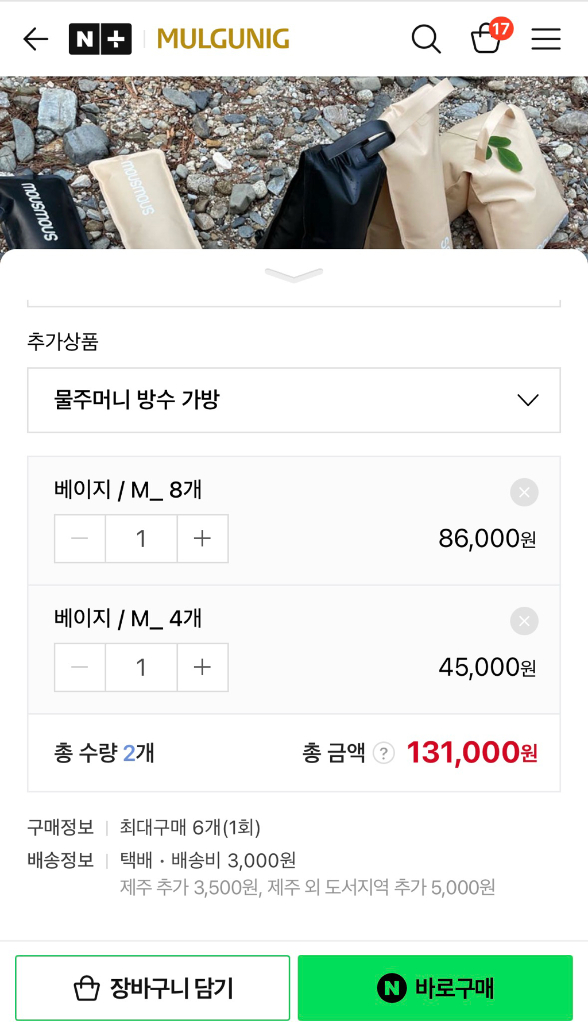Image resolution: width=588 pixels, height=1024 pixels.
Task: Open the shopping cart with 17 items
Action: tap(487, 42)
